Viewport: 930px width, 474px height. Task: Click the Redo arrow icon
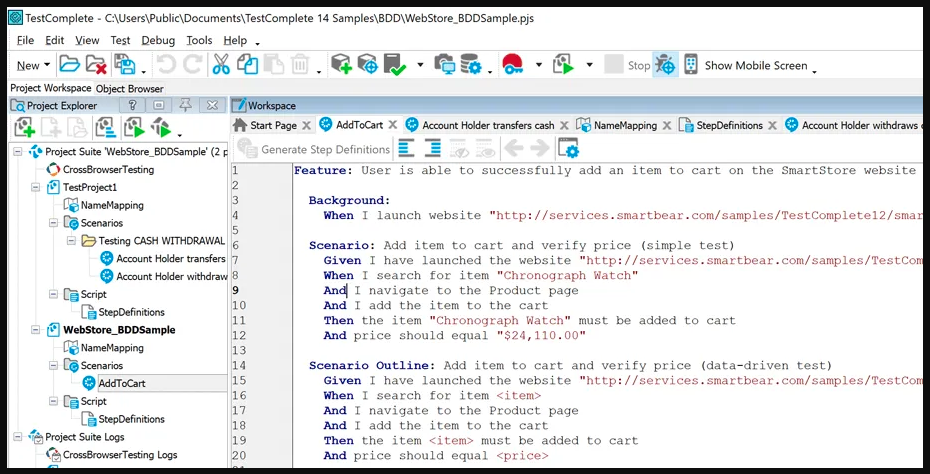coord(192,65)
